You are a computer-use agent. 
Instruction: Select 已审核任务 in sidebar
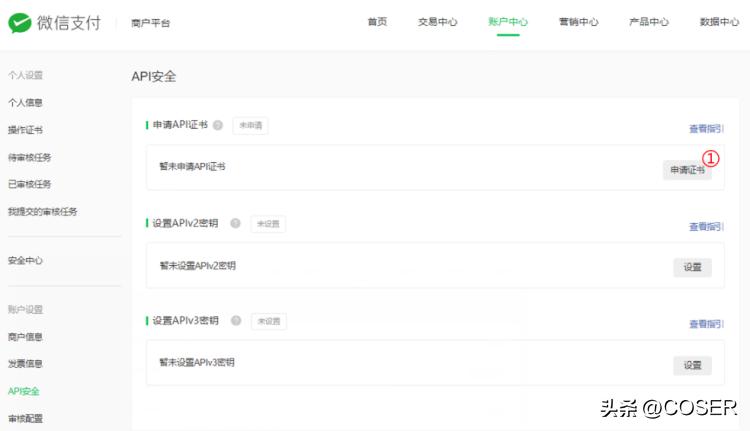tap(30, 184)
